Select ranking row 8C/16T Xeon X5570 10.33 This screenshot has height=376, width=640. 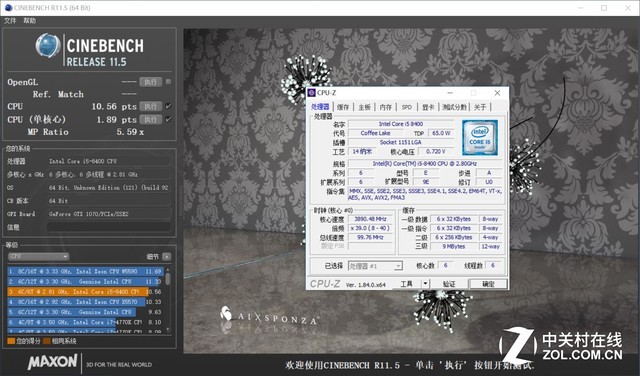(x=85, y=302)
